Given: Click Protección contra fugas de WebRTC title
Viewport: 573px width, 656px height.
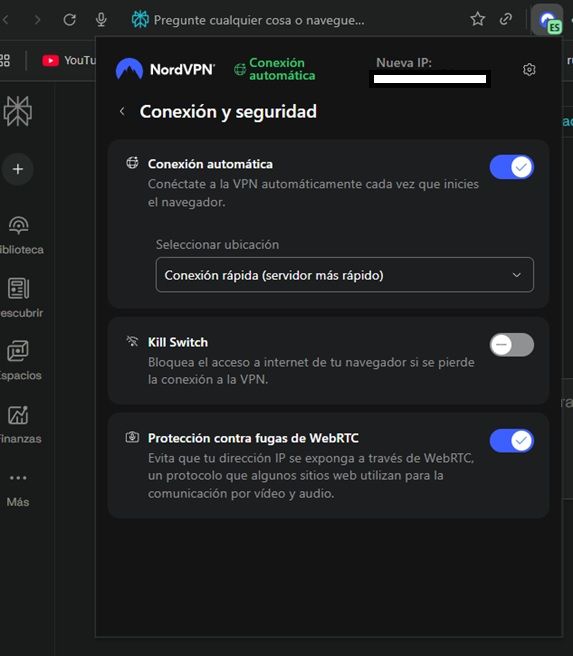Looking at the screenshot, I should [x=253, y=438].
